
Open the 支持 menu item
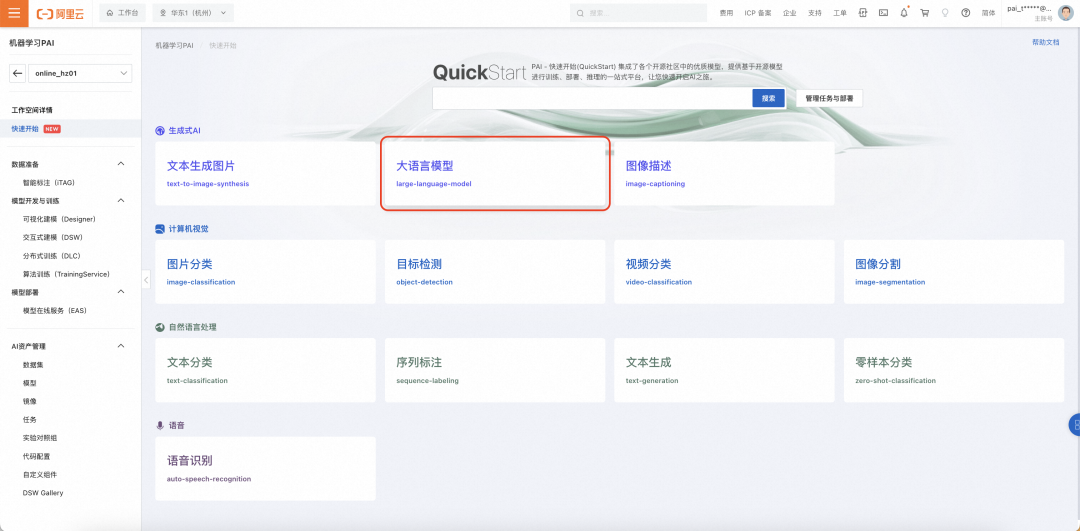815,13
